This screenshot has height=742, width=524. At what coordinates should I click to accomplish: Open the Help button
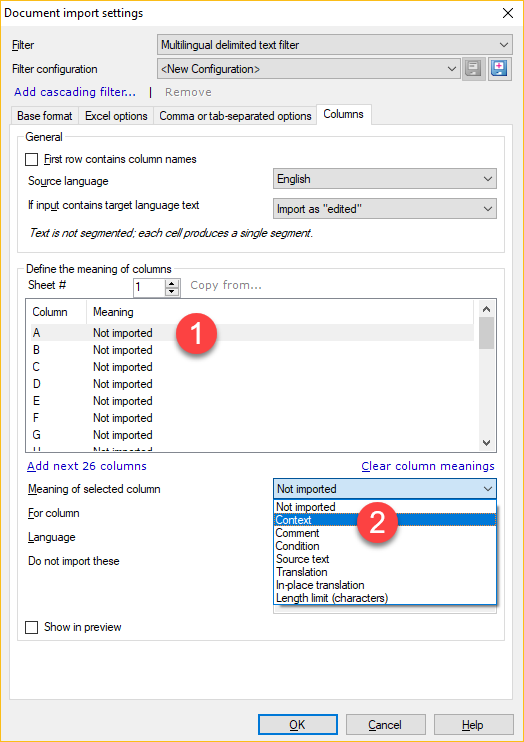tap(473, 724)
